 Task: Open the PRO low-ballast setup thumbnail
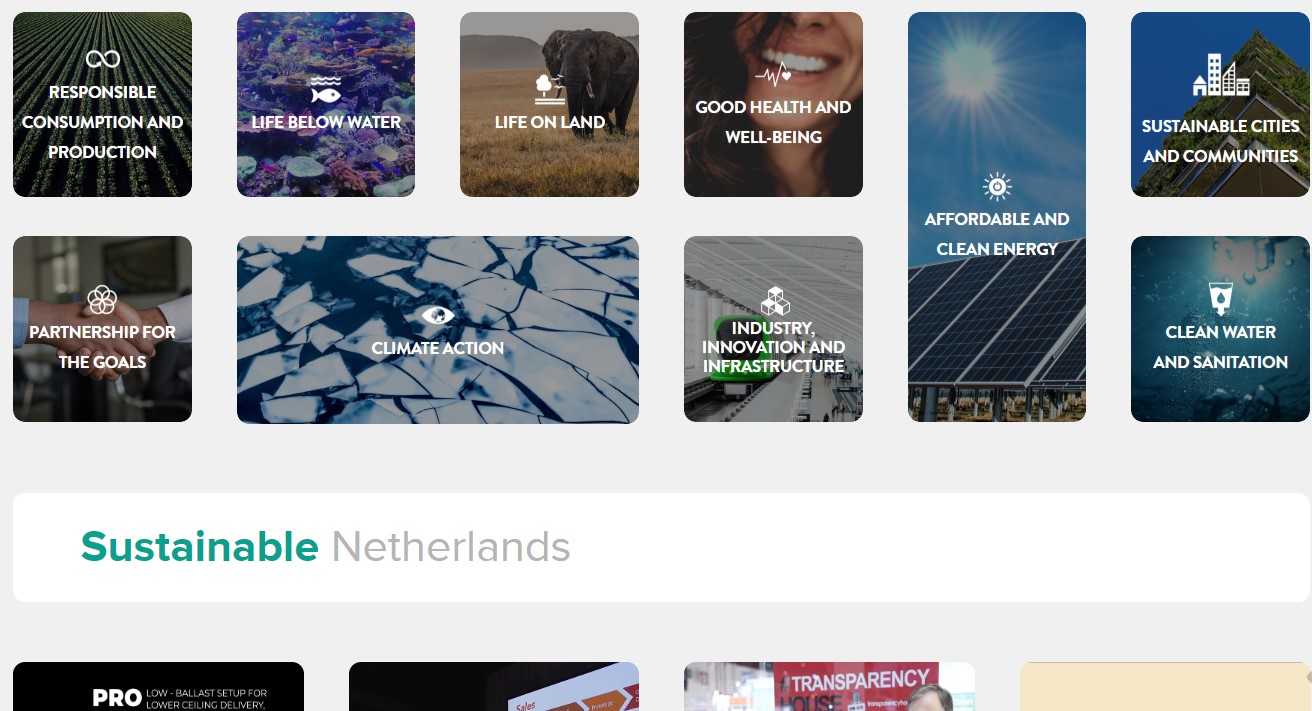tap(158, 686)
